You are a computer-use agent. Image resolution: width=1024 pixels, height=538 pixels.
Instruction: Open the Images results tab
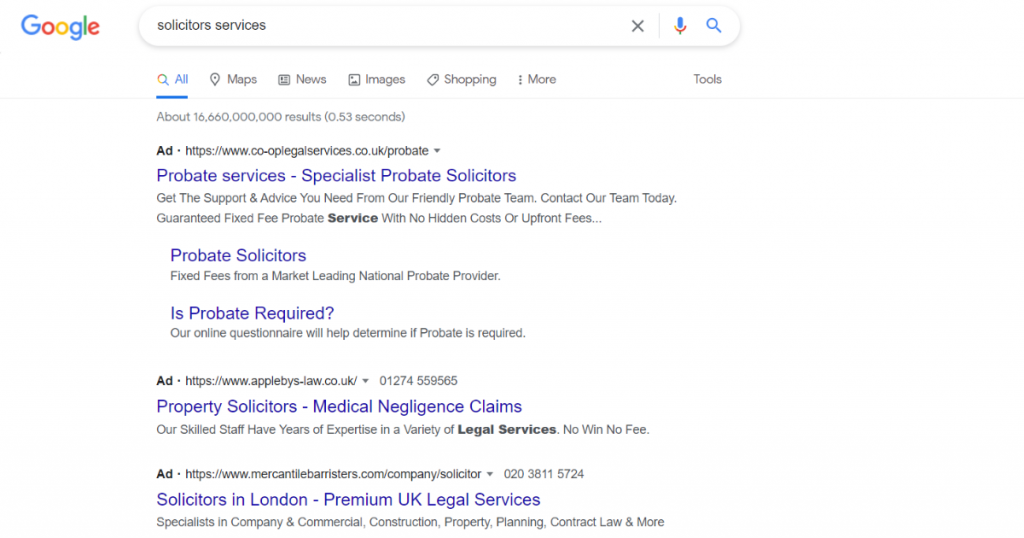[x=376, y=79]
